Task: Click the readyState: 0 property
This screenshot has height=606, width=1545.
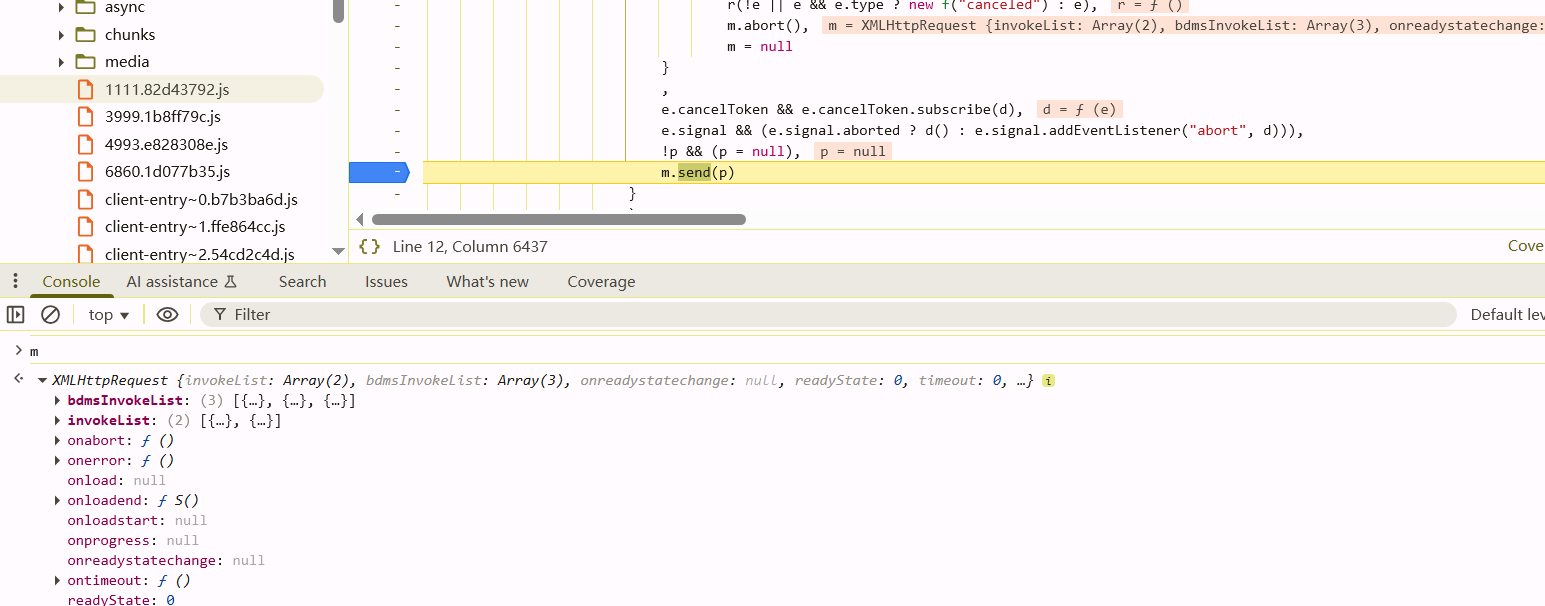Action: (x=121, y=600)
